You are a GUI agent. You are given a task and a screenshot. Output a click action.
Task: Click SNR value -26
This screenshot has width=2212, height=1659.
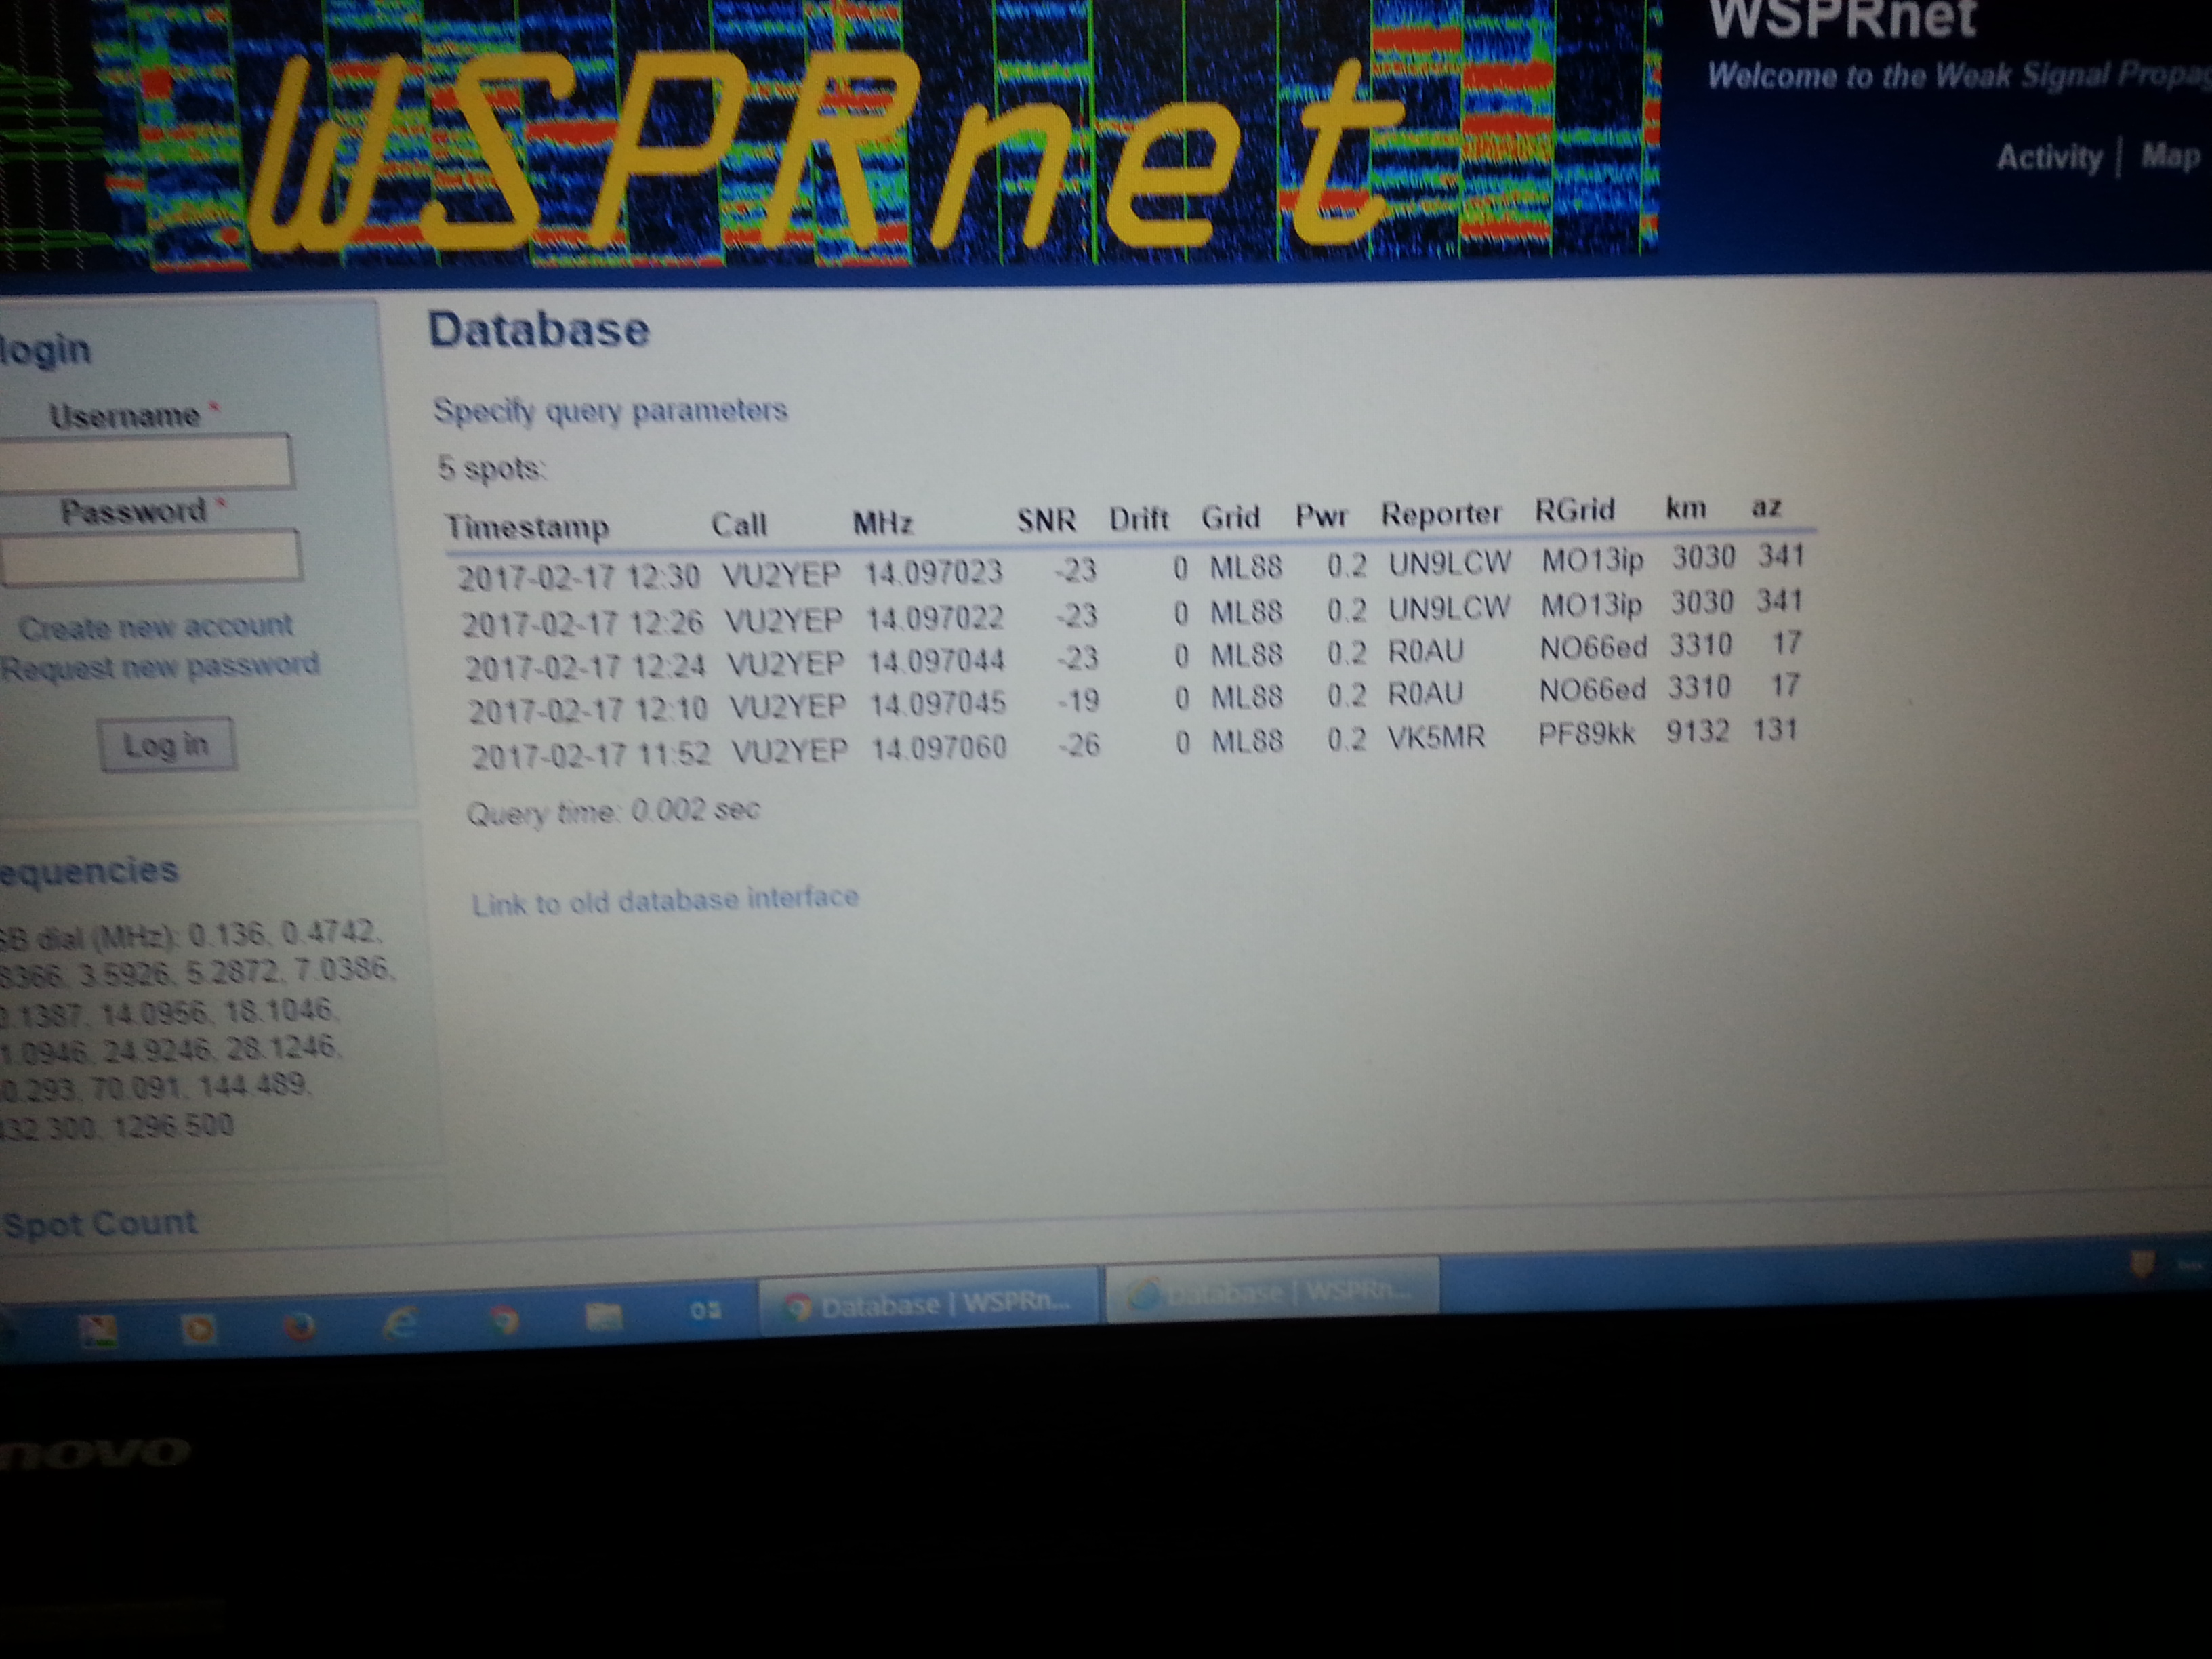pyautogui.click(x=1079, y=745)
